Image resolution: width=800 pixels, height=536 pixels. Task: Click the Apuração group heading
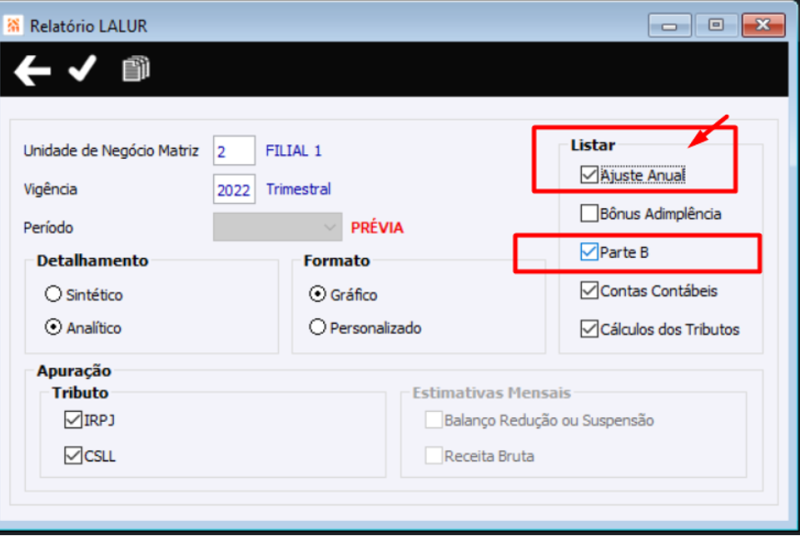(74, 371)
